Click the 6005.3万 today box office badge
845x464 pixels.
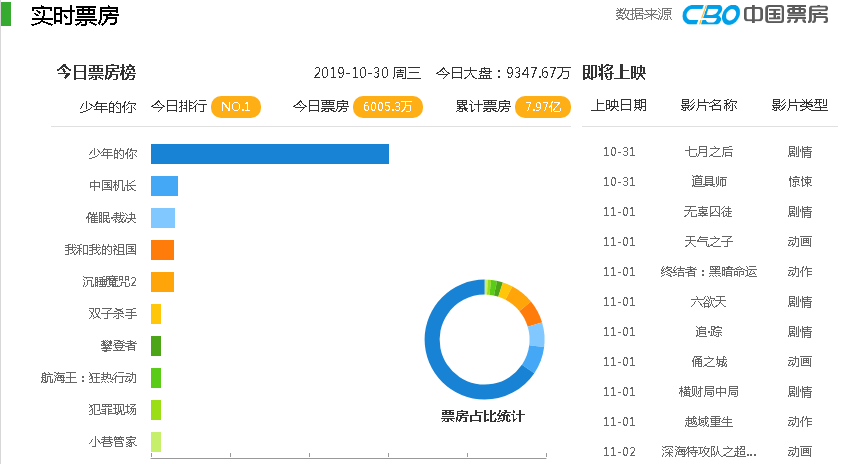click(x=387, y=107)
